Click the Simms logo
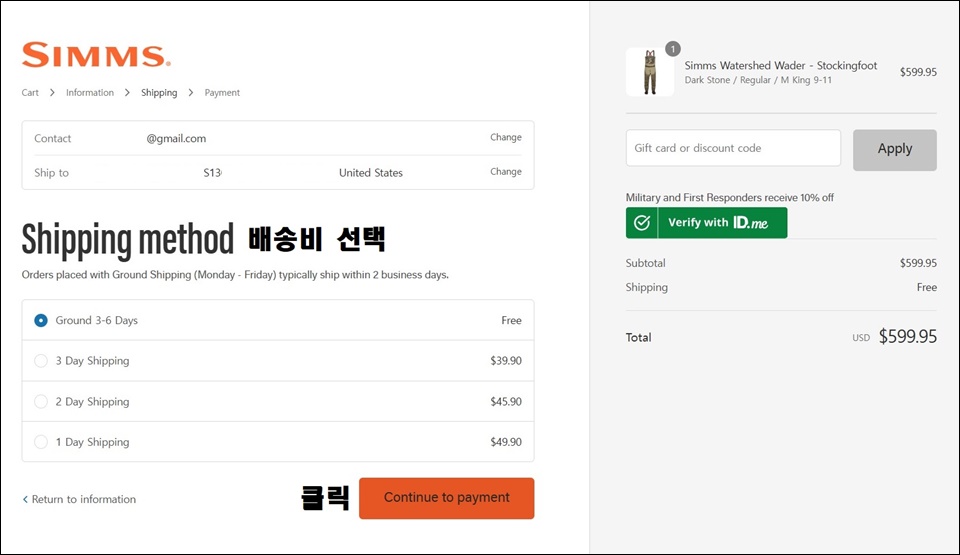The image size is (960, 555). 96,55
